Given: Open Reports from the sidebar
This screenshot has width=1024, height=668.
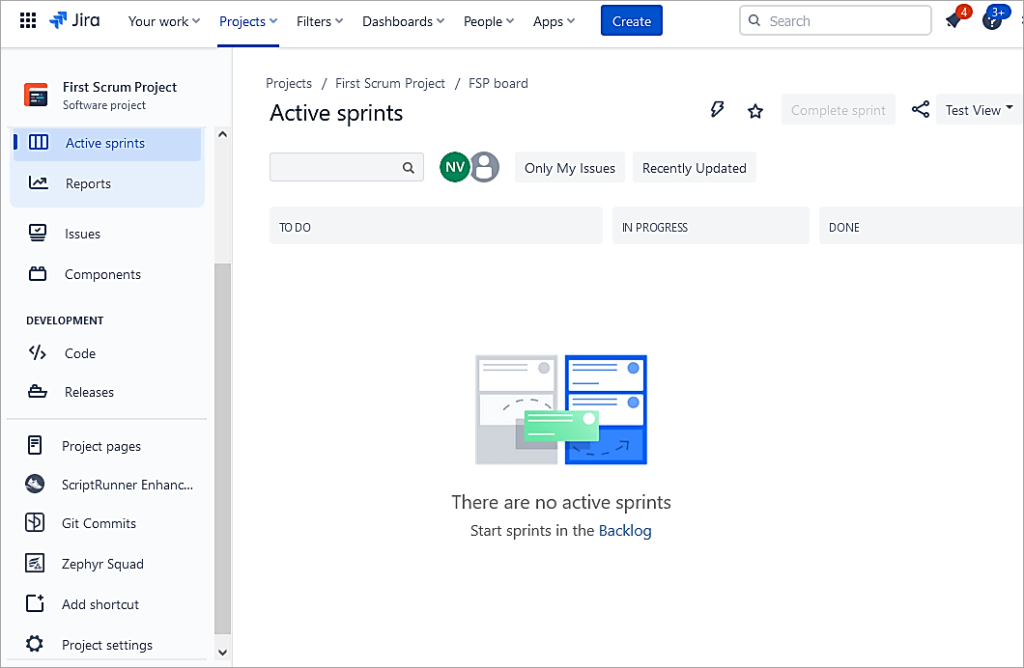Looking at the screenshot, I should coord(88,183).
